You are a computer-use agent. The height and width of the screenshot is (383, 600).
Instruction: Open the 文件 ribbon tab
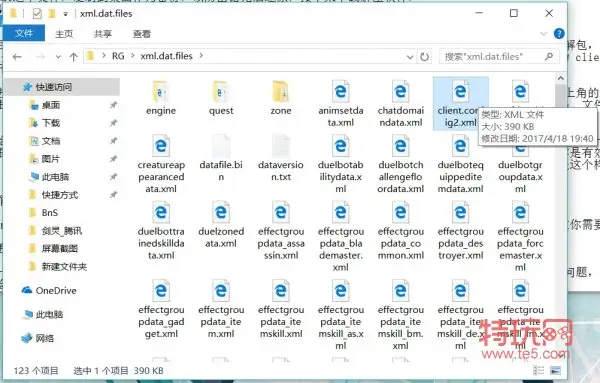coord(24,34)
